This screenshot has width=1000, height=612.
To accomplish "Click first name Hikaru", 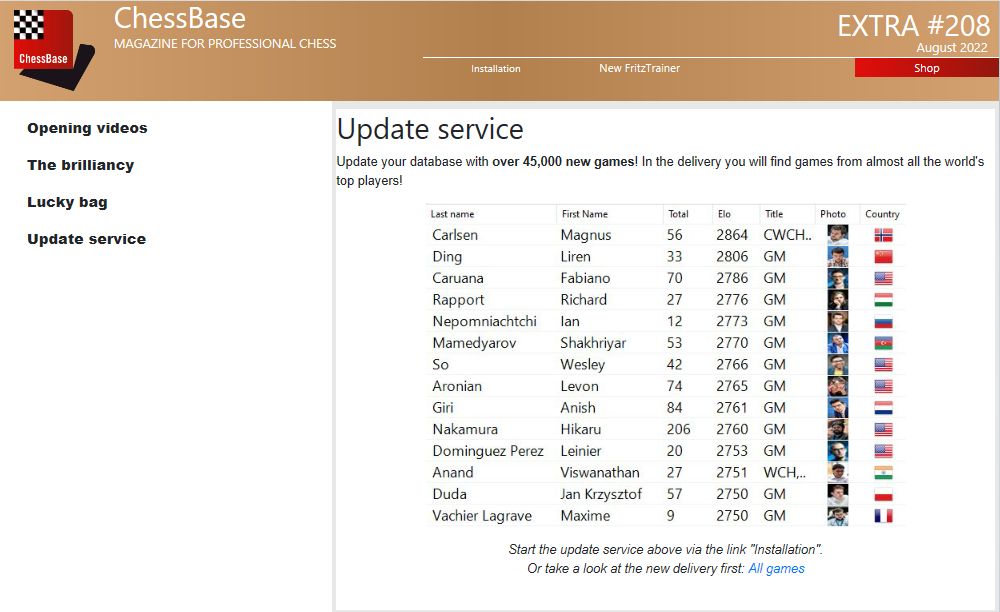I will click(580, 430).
